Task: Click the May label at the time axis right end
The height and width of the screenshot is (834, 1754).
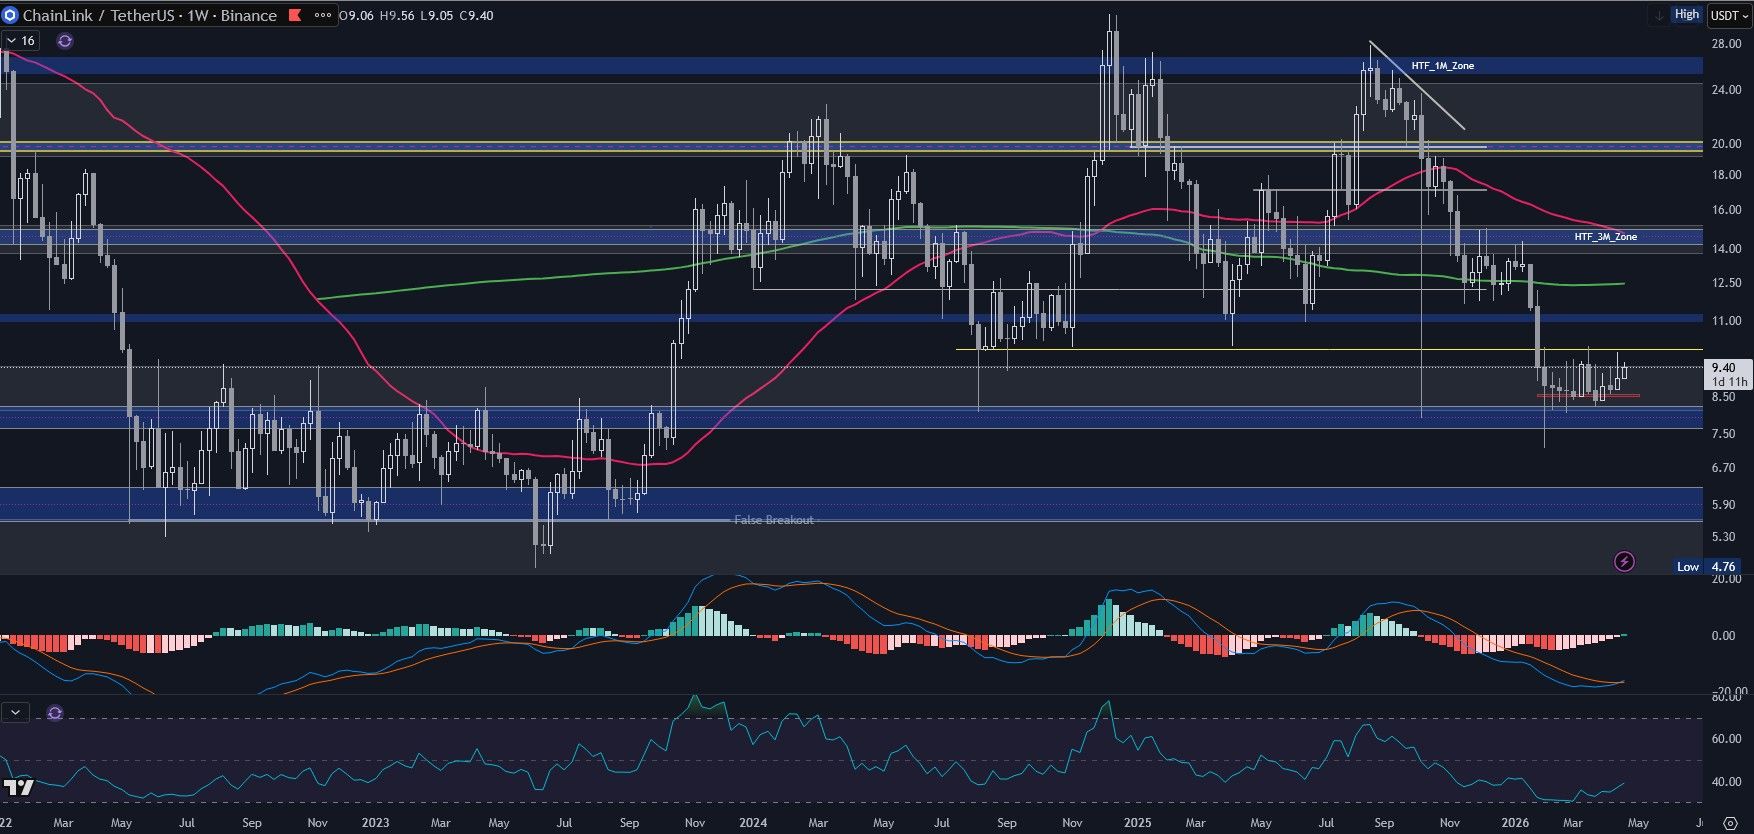Action: [1637, 823]
